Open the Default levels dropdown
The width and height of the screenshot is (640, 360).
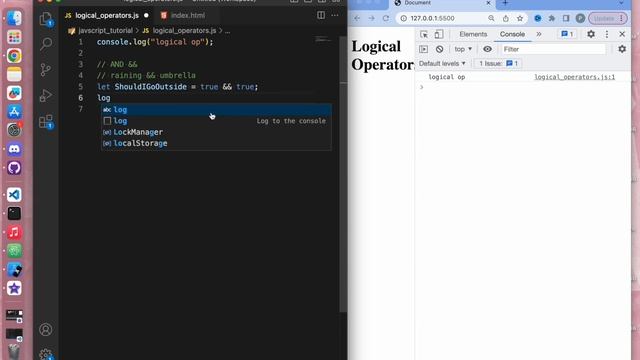click(x=442, y=64)
